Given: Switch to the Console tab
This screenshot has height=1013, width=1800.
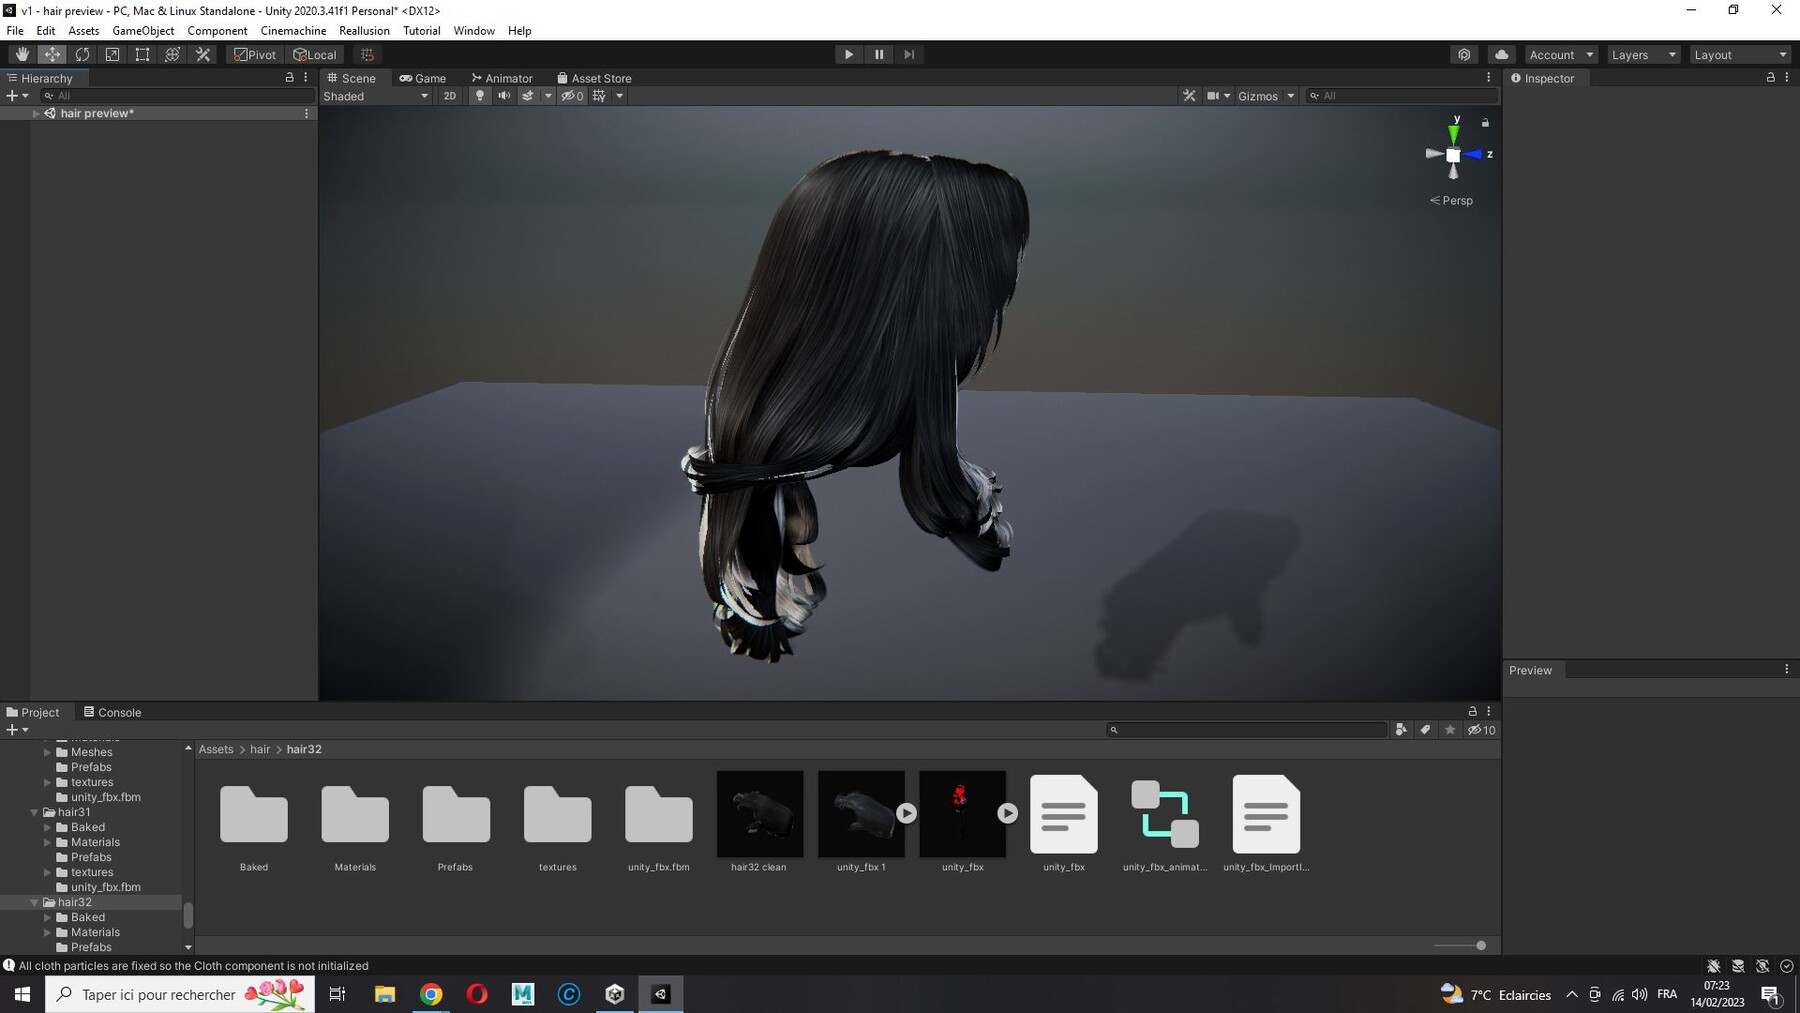Looking at the screenshot, I should click(x=112, y=712).
